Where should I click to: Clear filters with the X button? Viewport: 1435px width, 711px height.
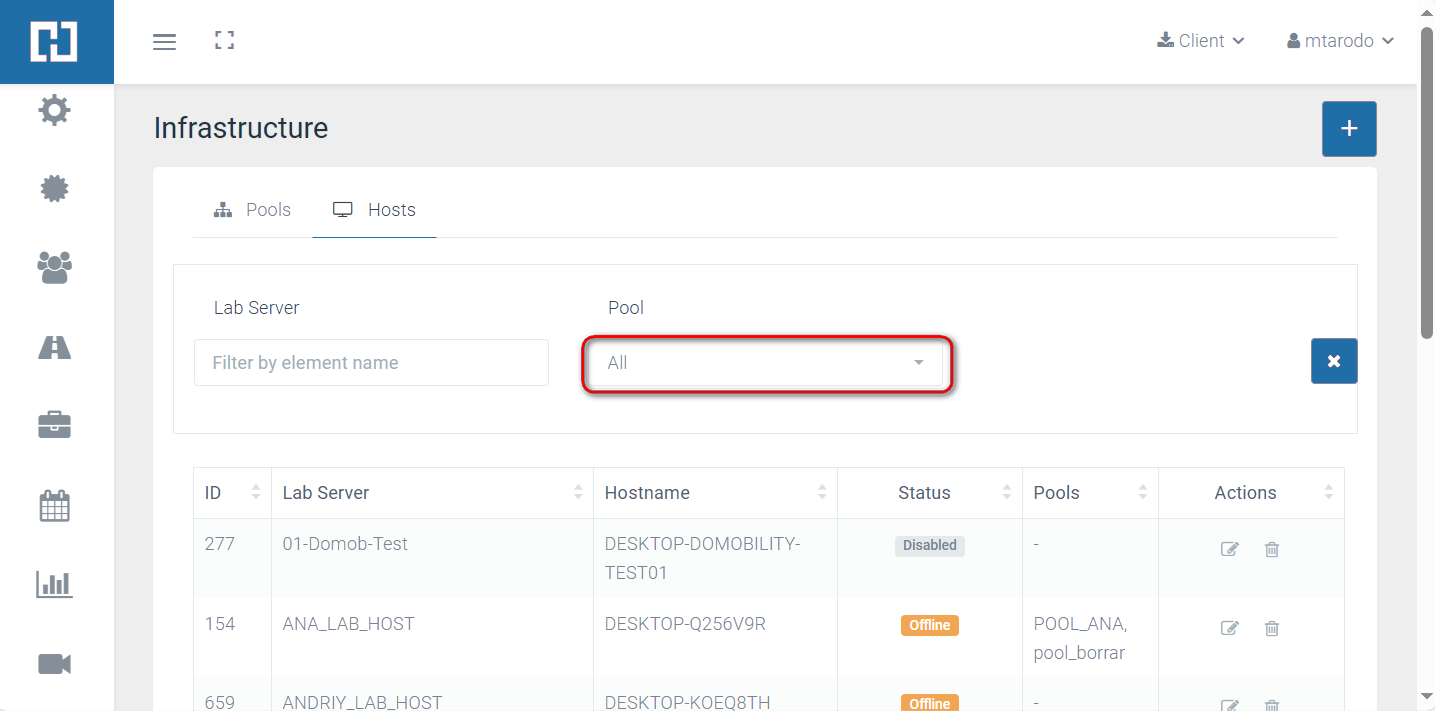pyautogui.click(x=1334, y=361)
